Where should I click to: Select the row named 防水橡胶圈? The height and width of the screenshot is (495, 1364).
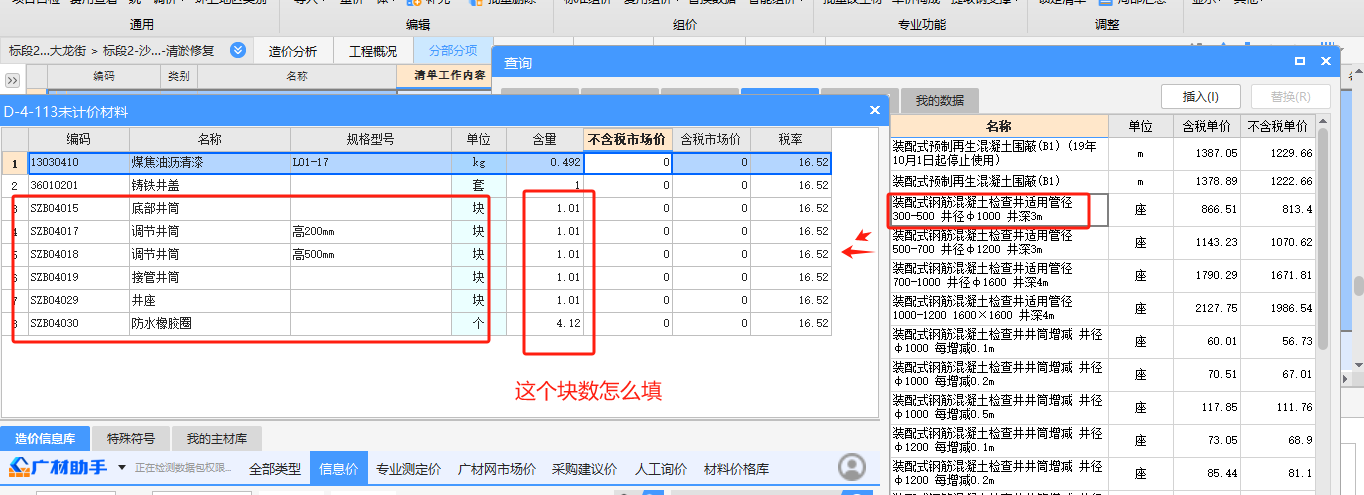(x=416, y=323)
